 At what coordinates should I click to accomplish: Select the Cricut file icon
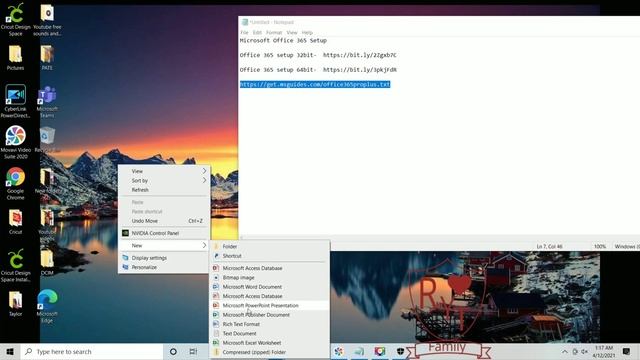click(x=16, y=222)
